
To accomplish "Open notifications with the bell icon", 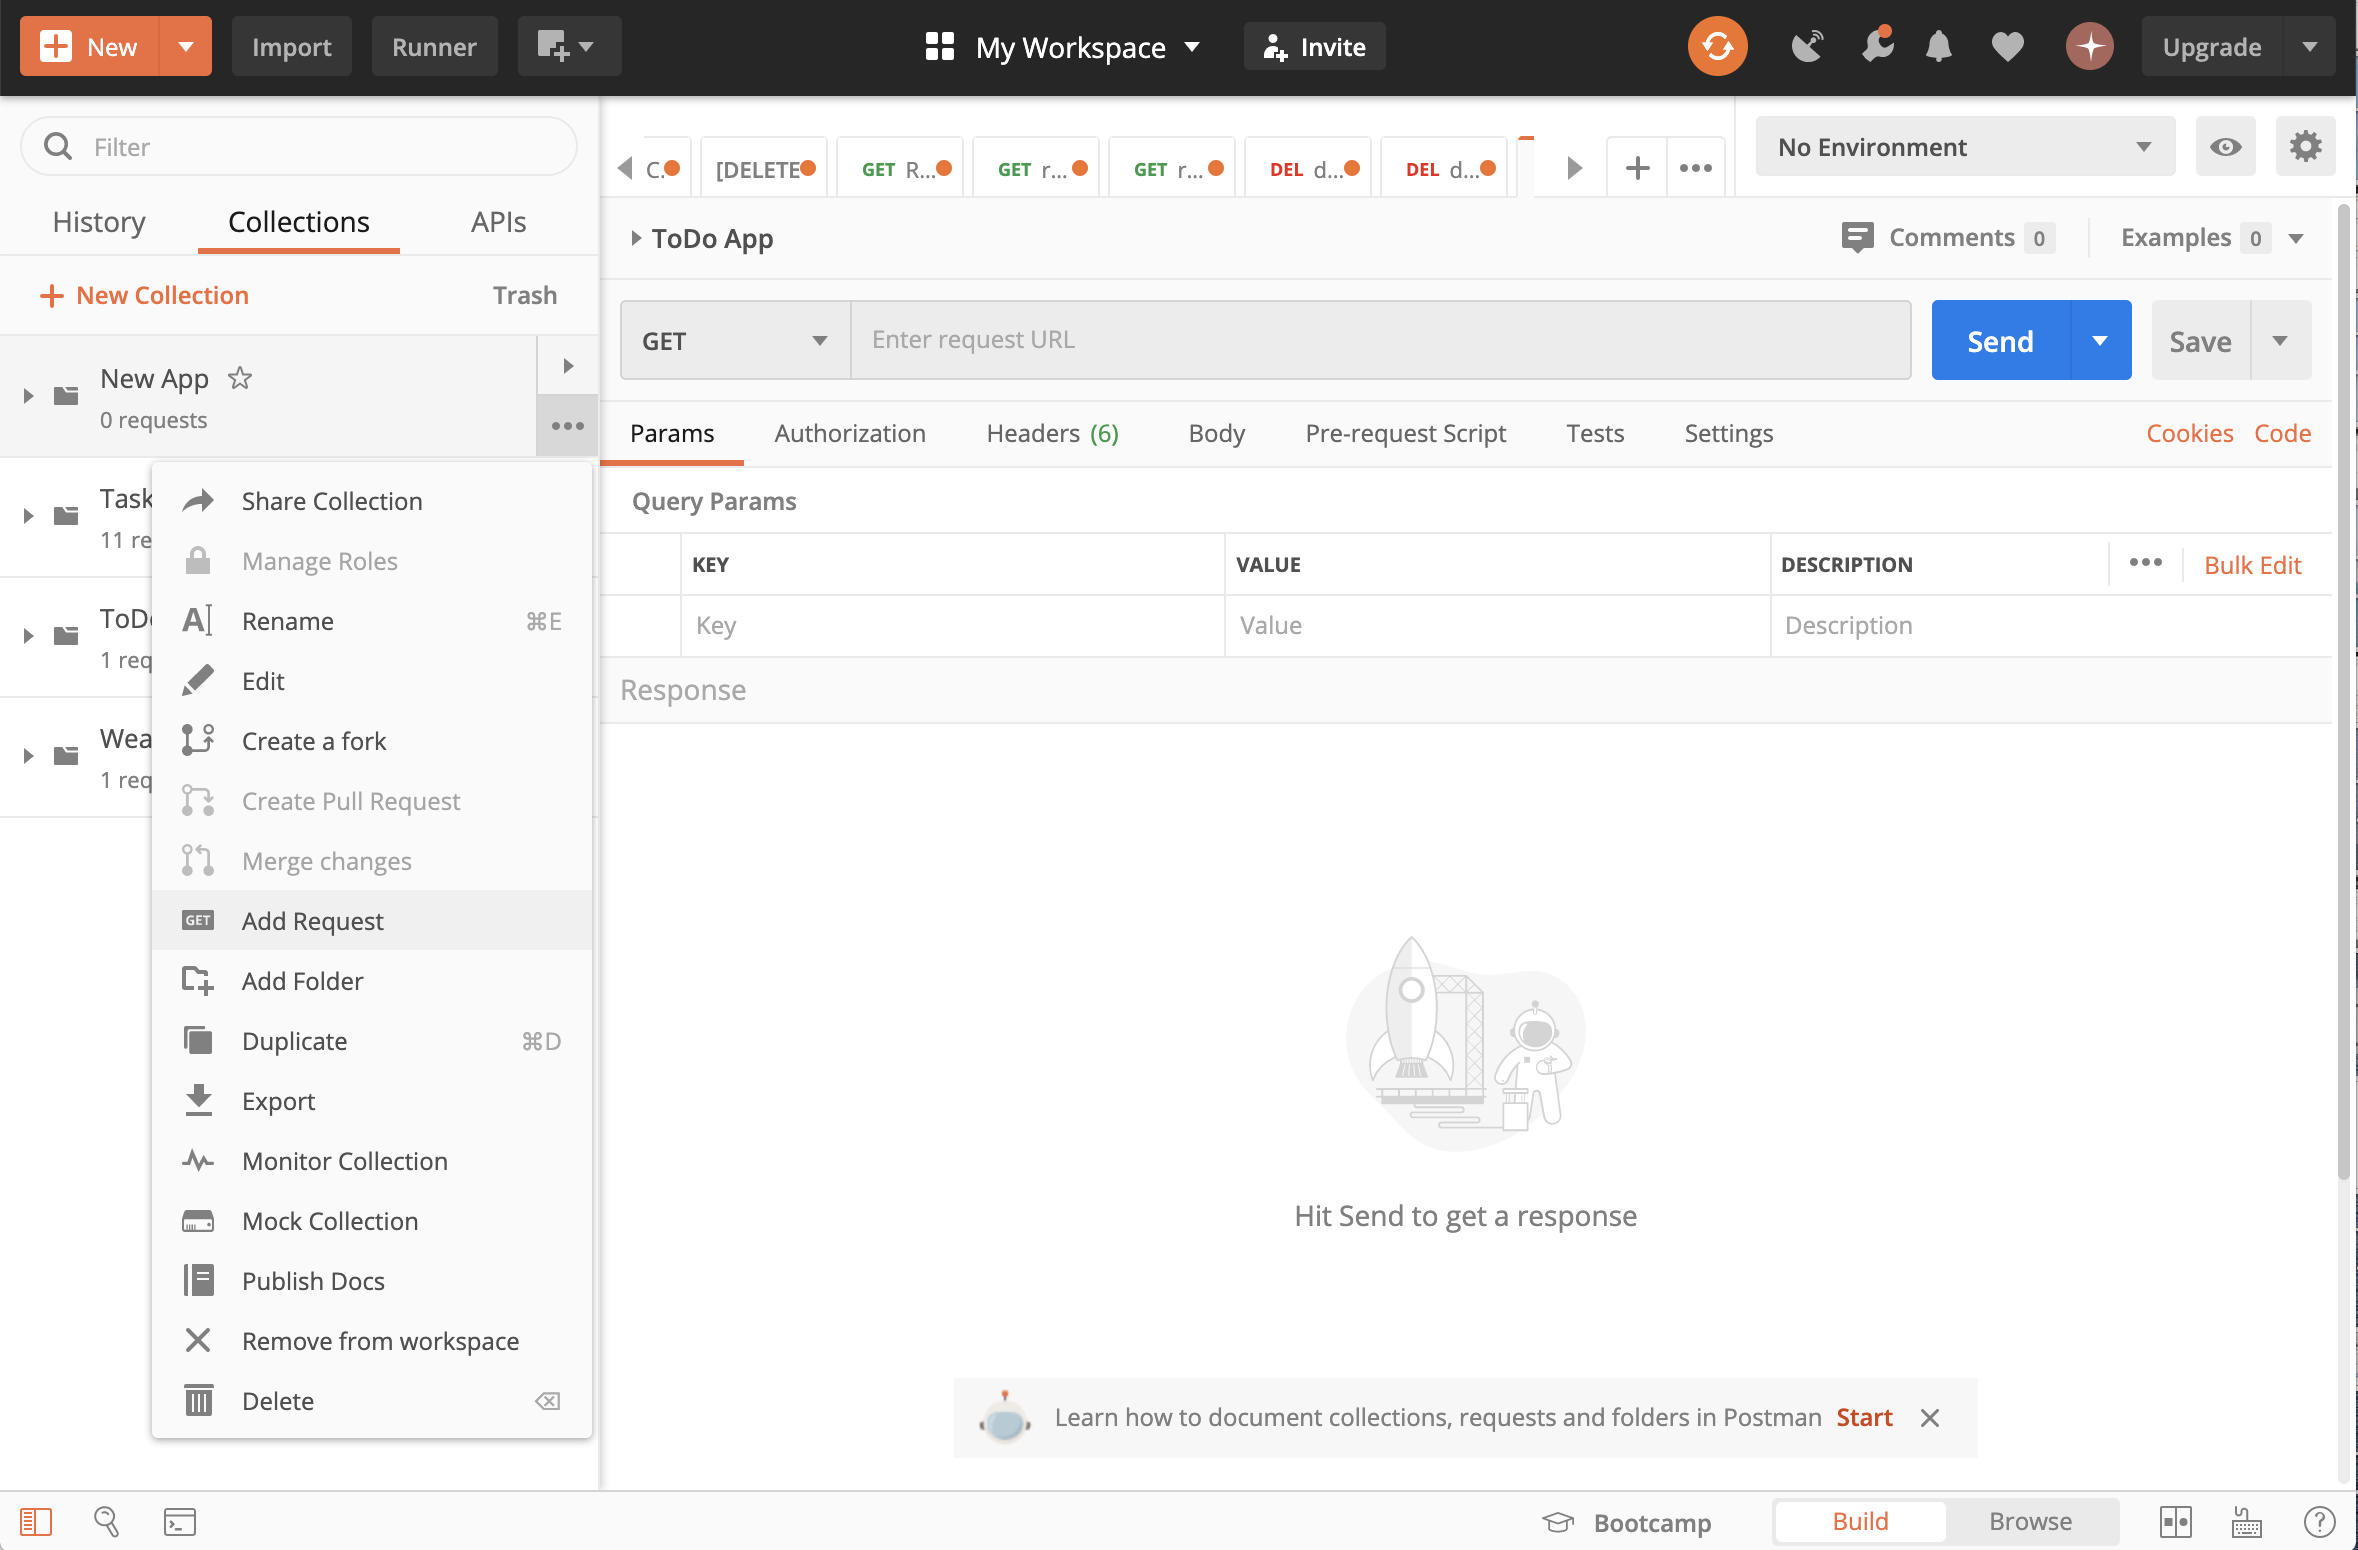I will click(1940, 46).
